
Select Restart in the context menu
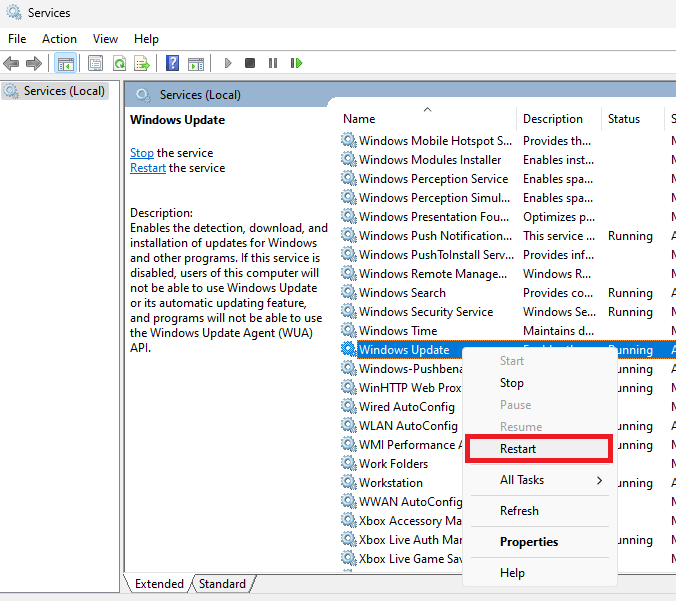[x=518, y=449]
